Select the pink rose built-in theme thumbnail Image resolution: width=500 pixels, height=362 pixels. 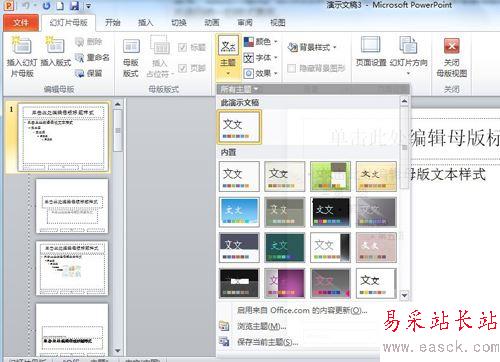coord(376,247)
